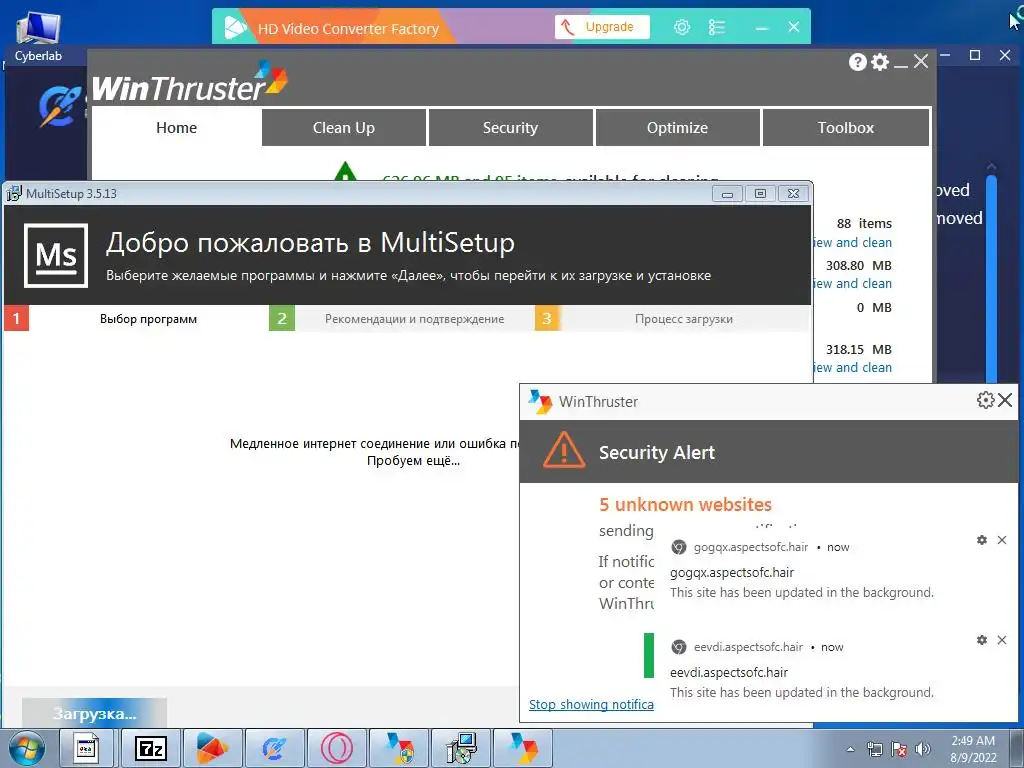1024x768 pixels.
Task: Open the HD Video Converter taskbar icon
Action: coord(212,748)
